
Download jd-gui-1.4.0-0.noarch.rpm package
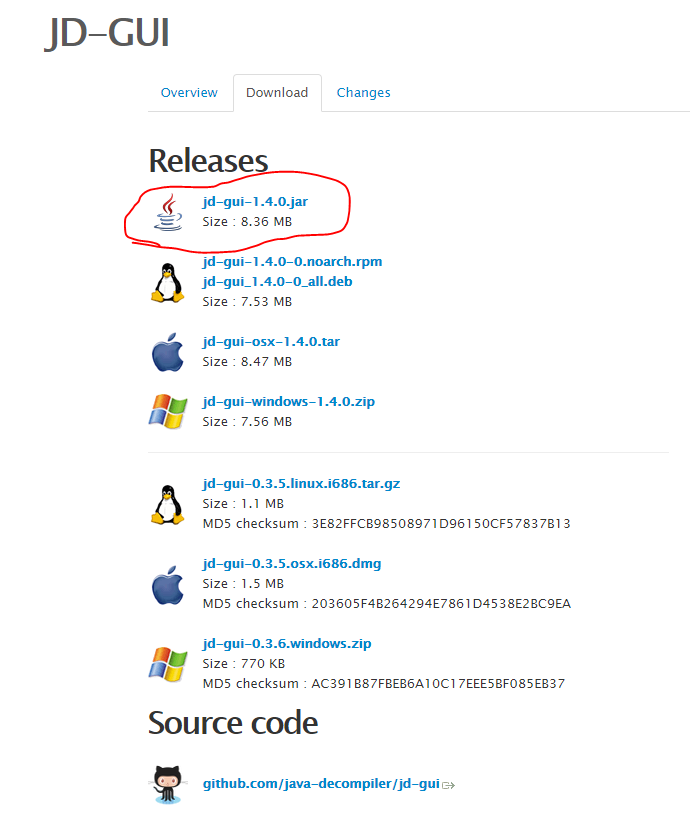tap(292, 261)
